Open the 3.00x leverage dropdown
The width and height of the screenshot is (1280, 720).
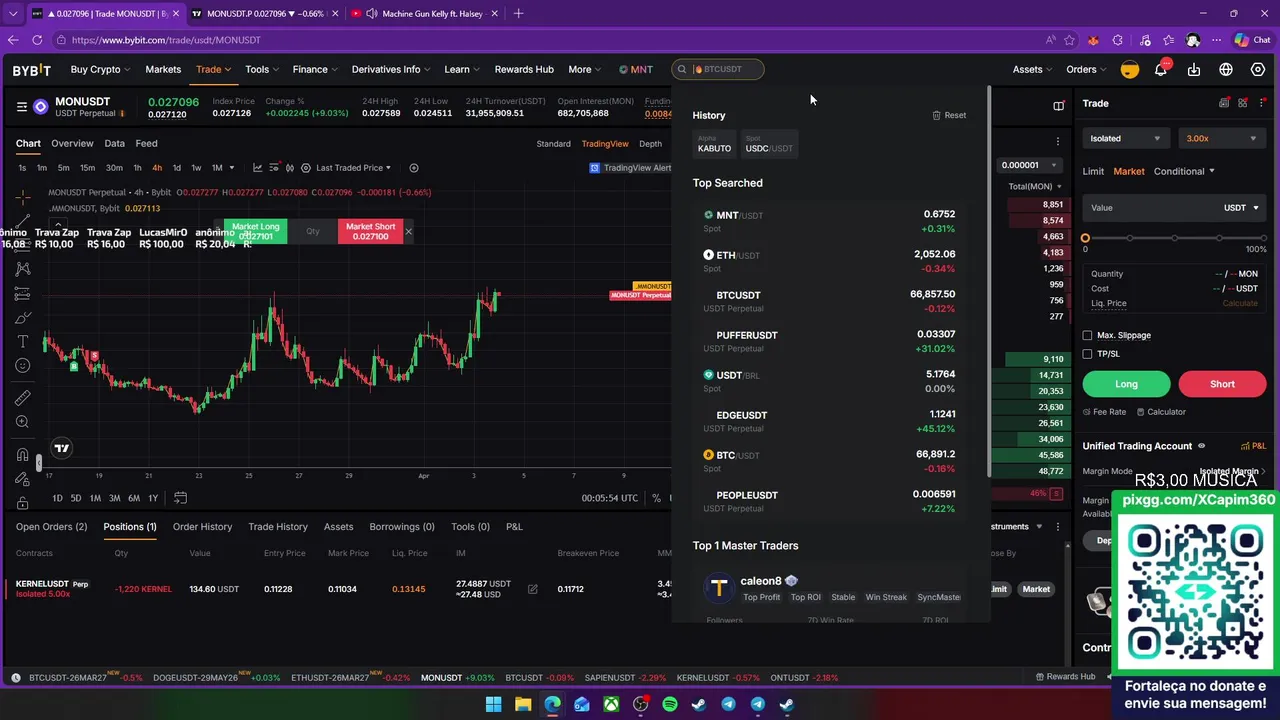(1221, 139)
